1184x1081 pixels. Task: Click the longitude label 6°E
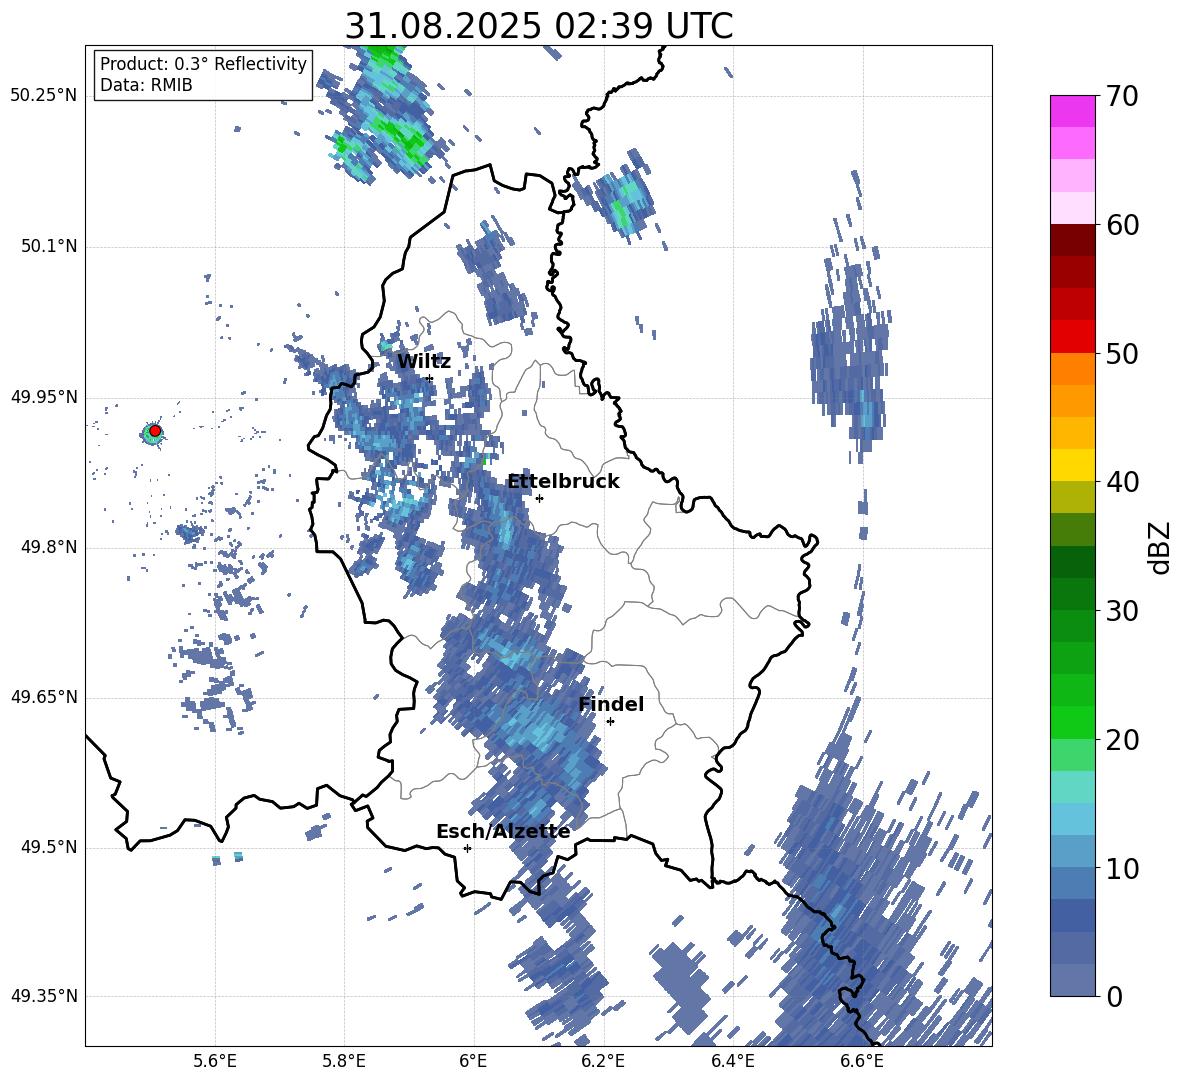coord(473,1061)
